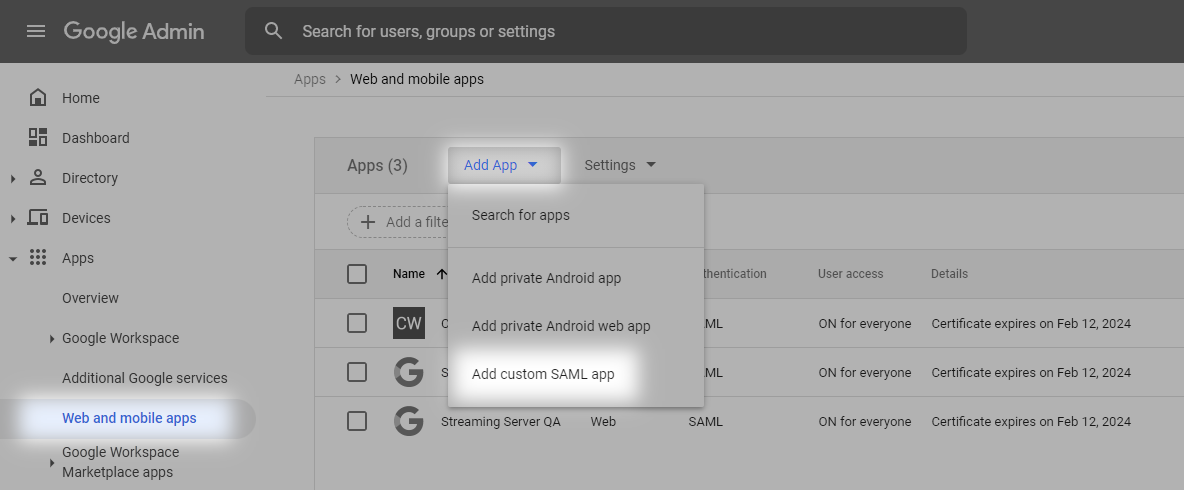The width and height of the screenshot is (1184, 490).
Task: Click the Apps grid icon
Action: [38, 258]
